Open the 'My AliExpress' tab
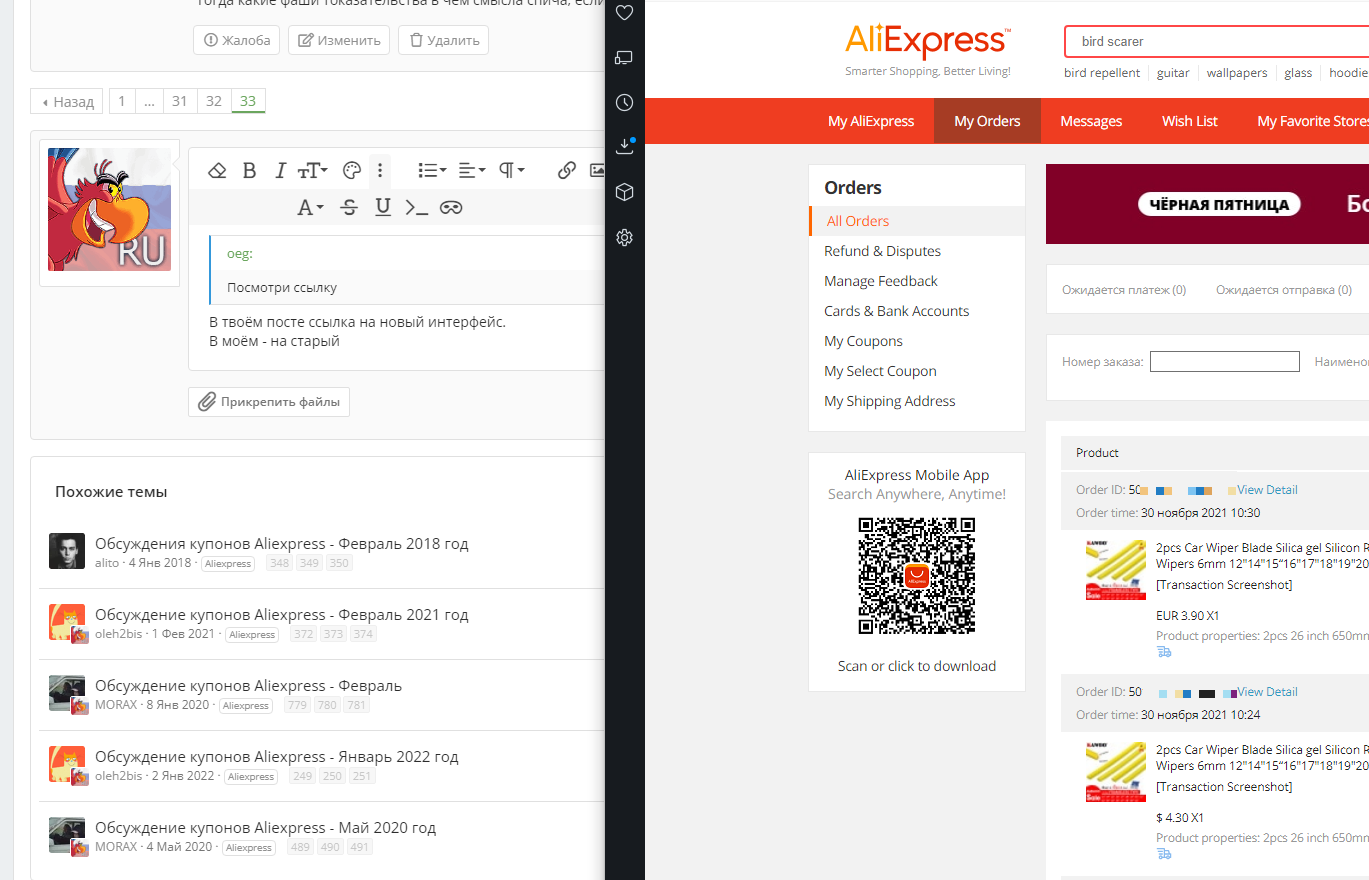Viewport: 1369px width, 880px height. click(x=871, y=121)
